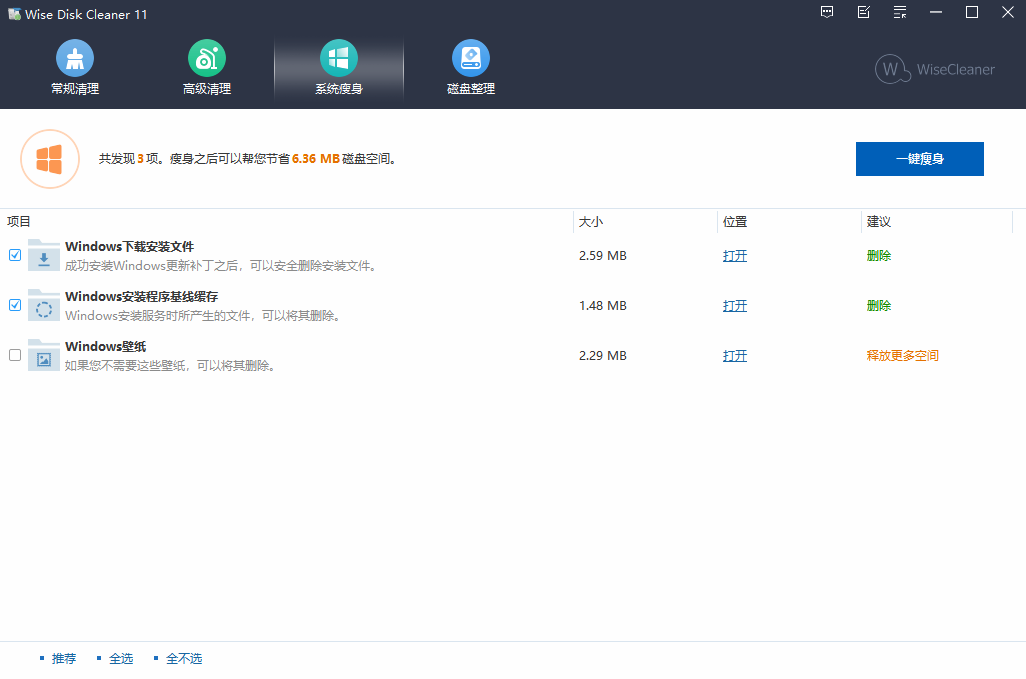Screen dimensions: 1026x679
Task: Select the Windows壁纸 row title
Action: point(105,347)
